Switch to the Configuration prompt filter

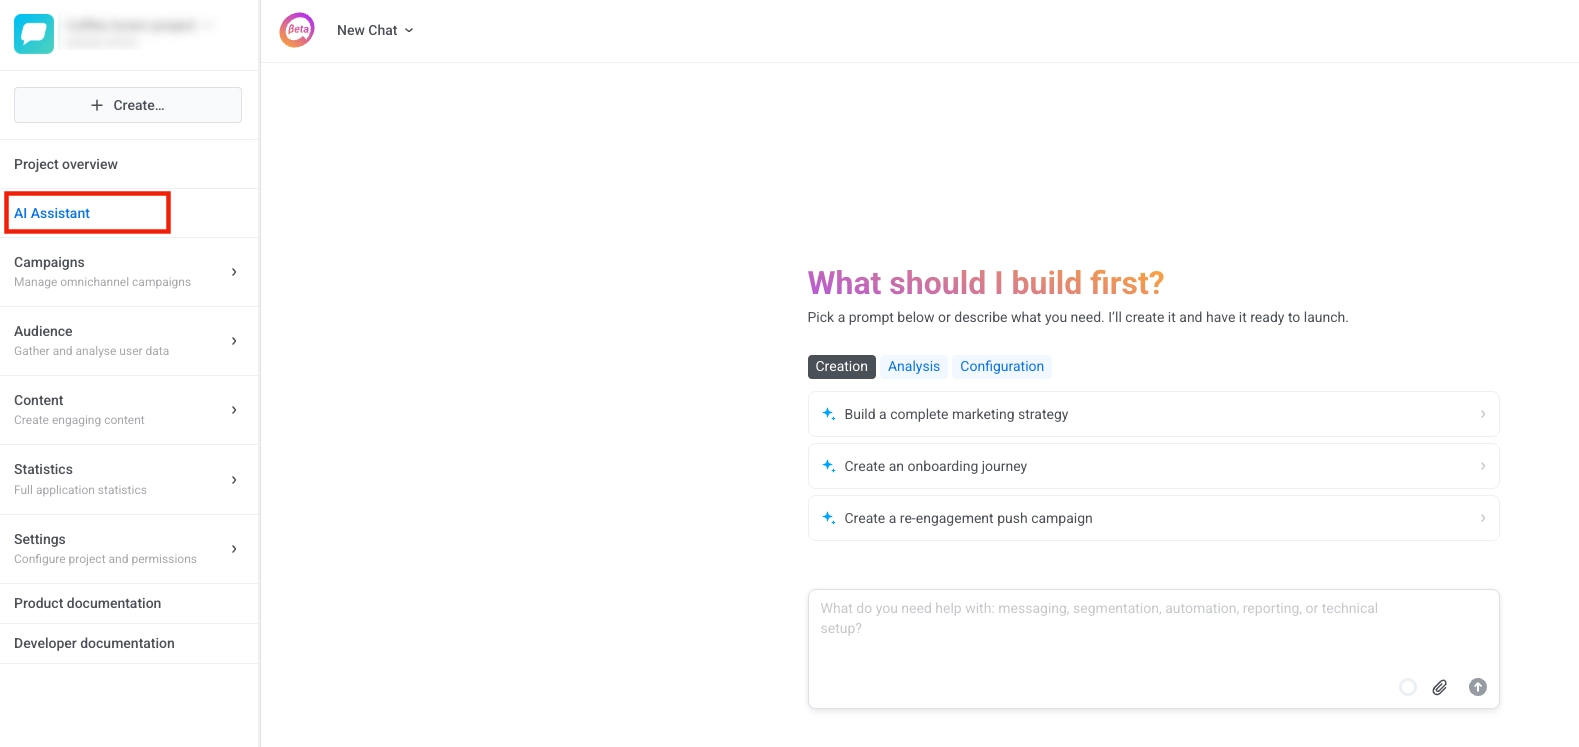click(x=1002, y=366)
